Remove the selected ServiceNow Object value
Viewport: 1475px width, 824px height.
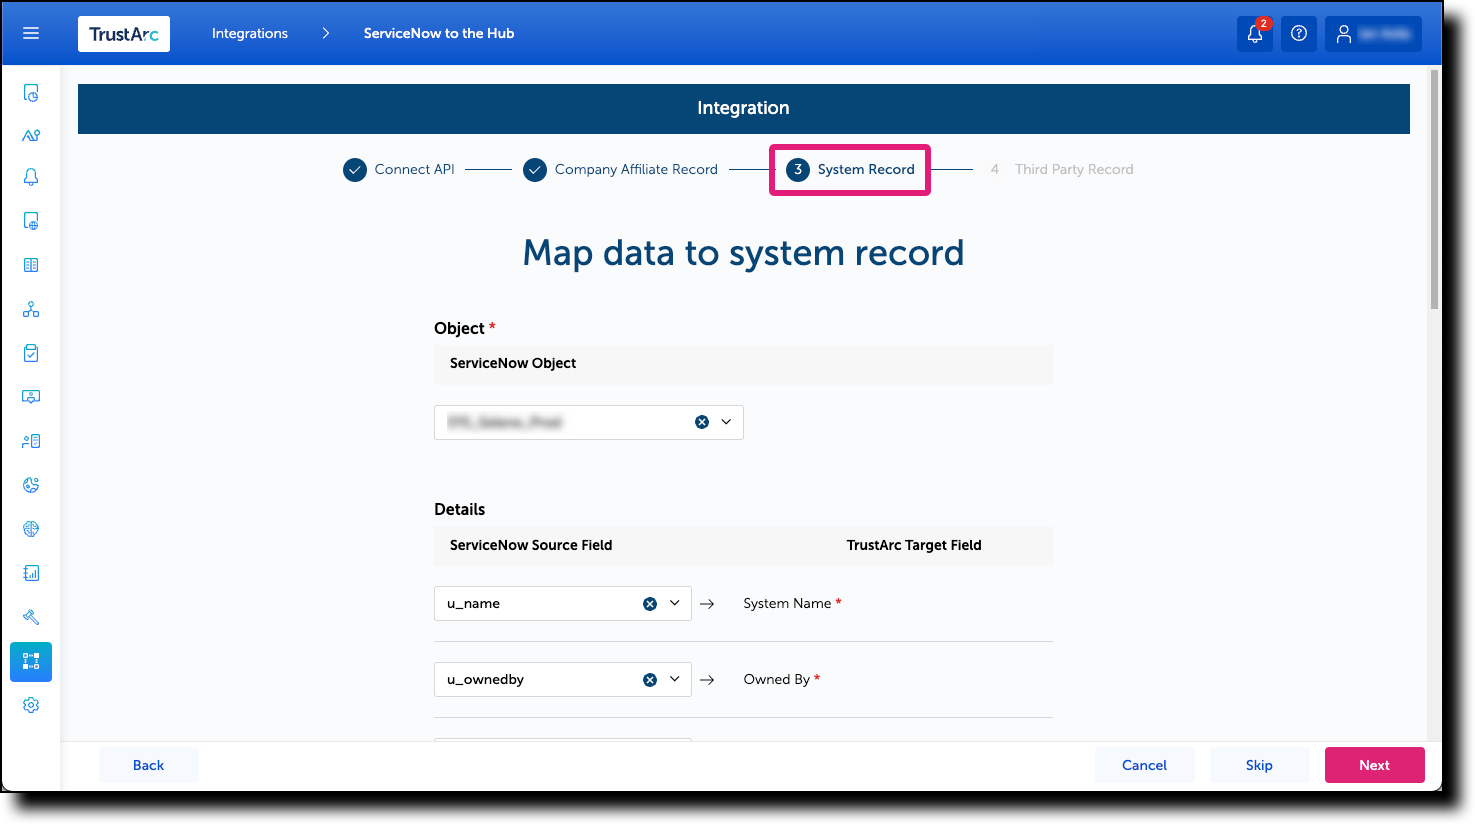(x=701, y=422)
